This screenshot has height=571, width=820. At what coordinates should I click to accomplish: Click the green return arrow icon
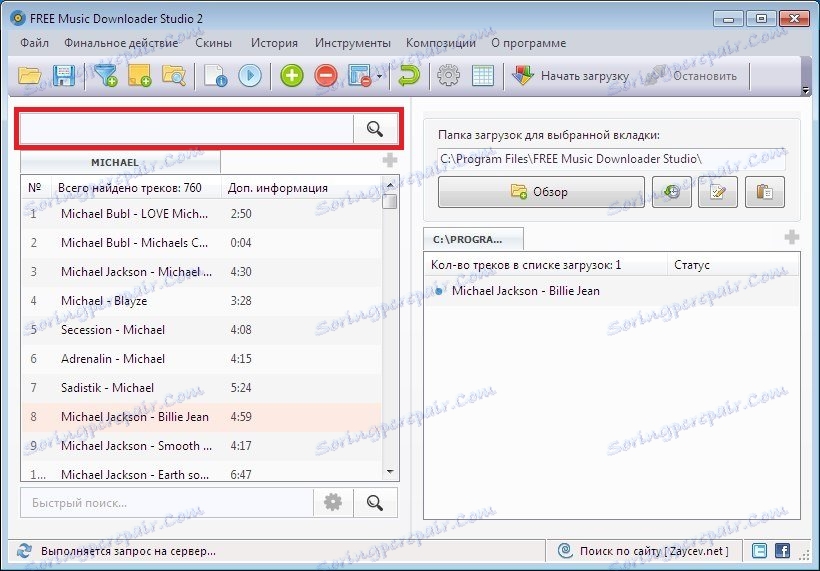409,76
